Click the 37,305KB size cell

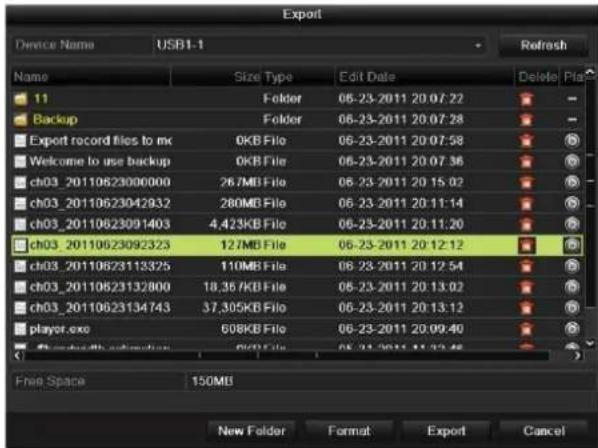click(232, 308)
